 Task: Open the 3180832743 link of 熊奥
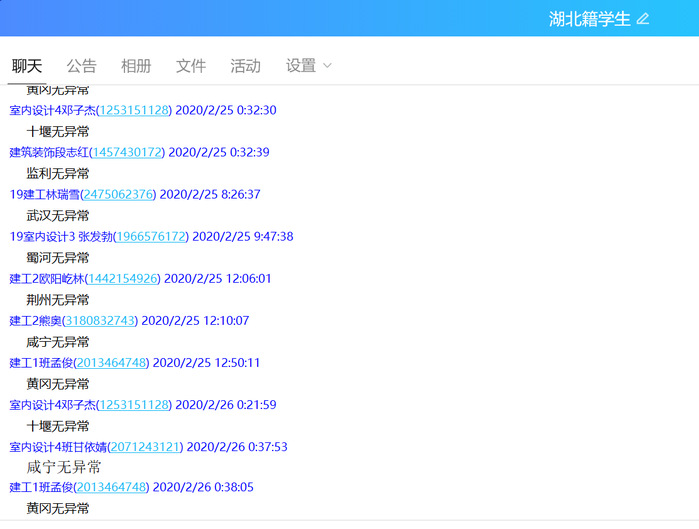pos(100,321)
